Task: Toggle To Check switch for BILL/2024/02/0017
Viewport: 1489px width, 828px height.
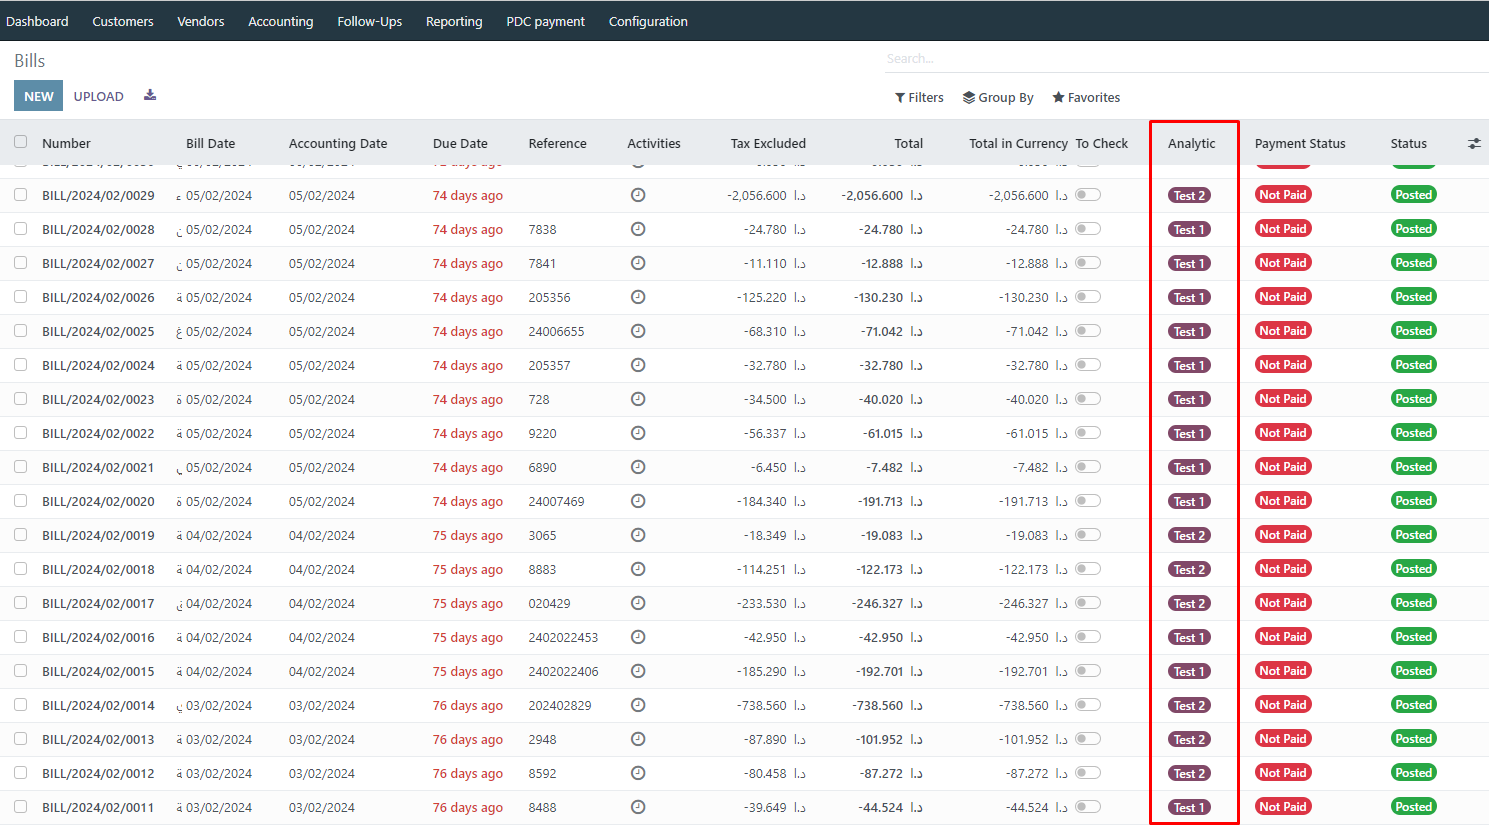Action: [x=1088, y=603]
